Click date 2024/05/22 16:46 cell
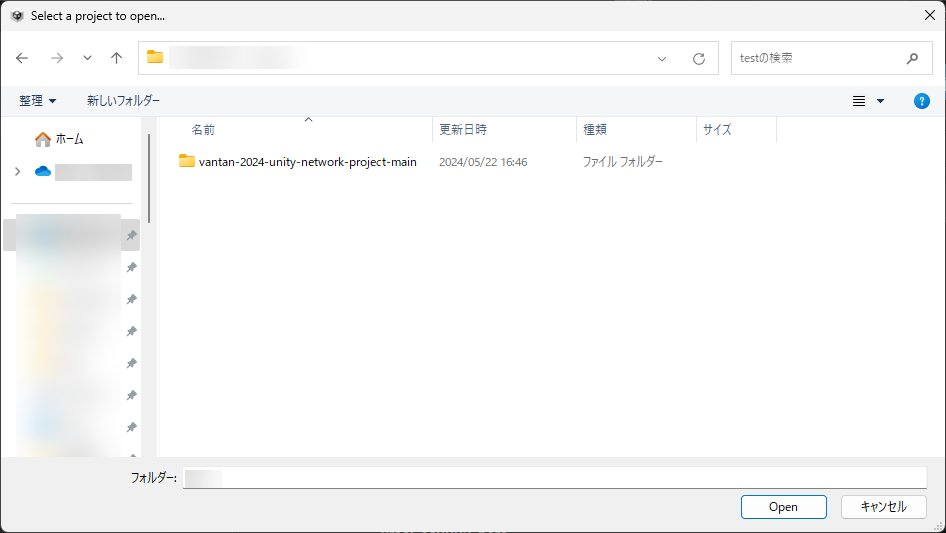Screen dimensions: 946x533 pyautogui.click(x=483, y=162)
